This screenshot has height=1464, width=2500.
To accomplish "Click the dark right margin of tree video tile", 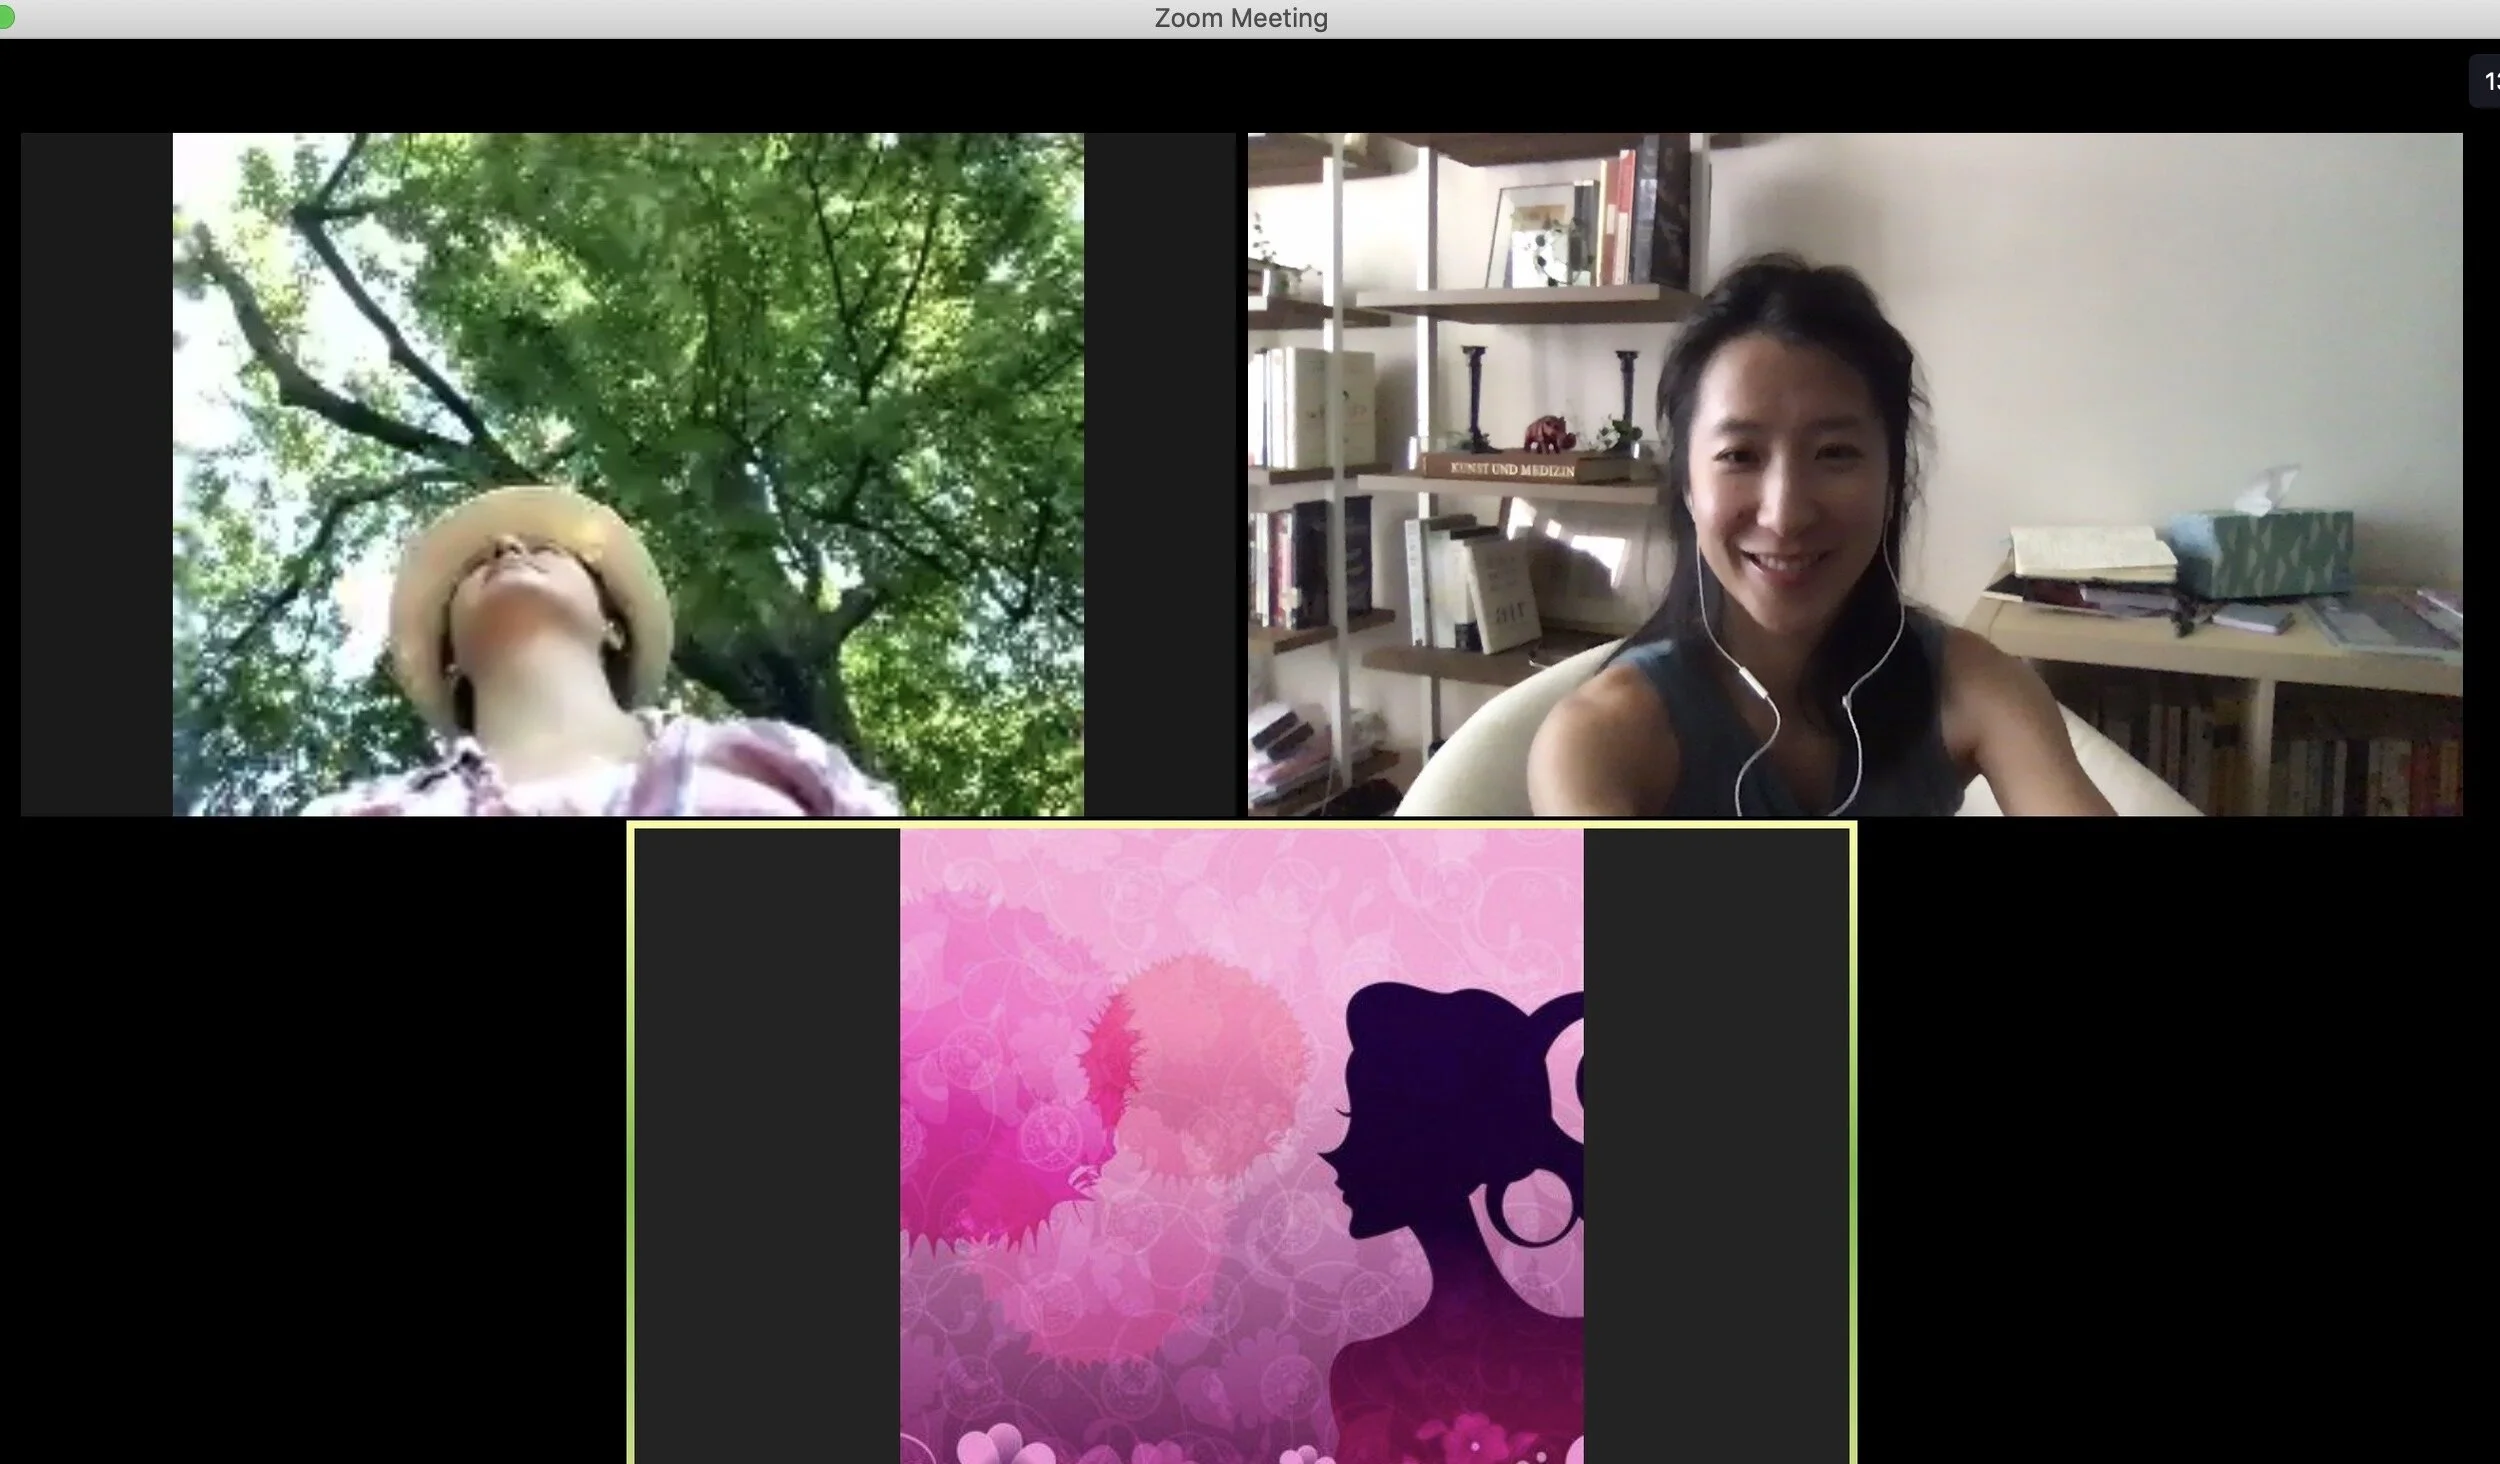I will tap(1160, 474).
